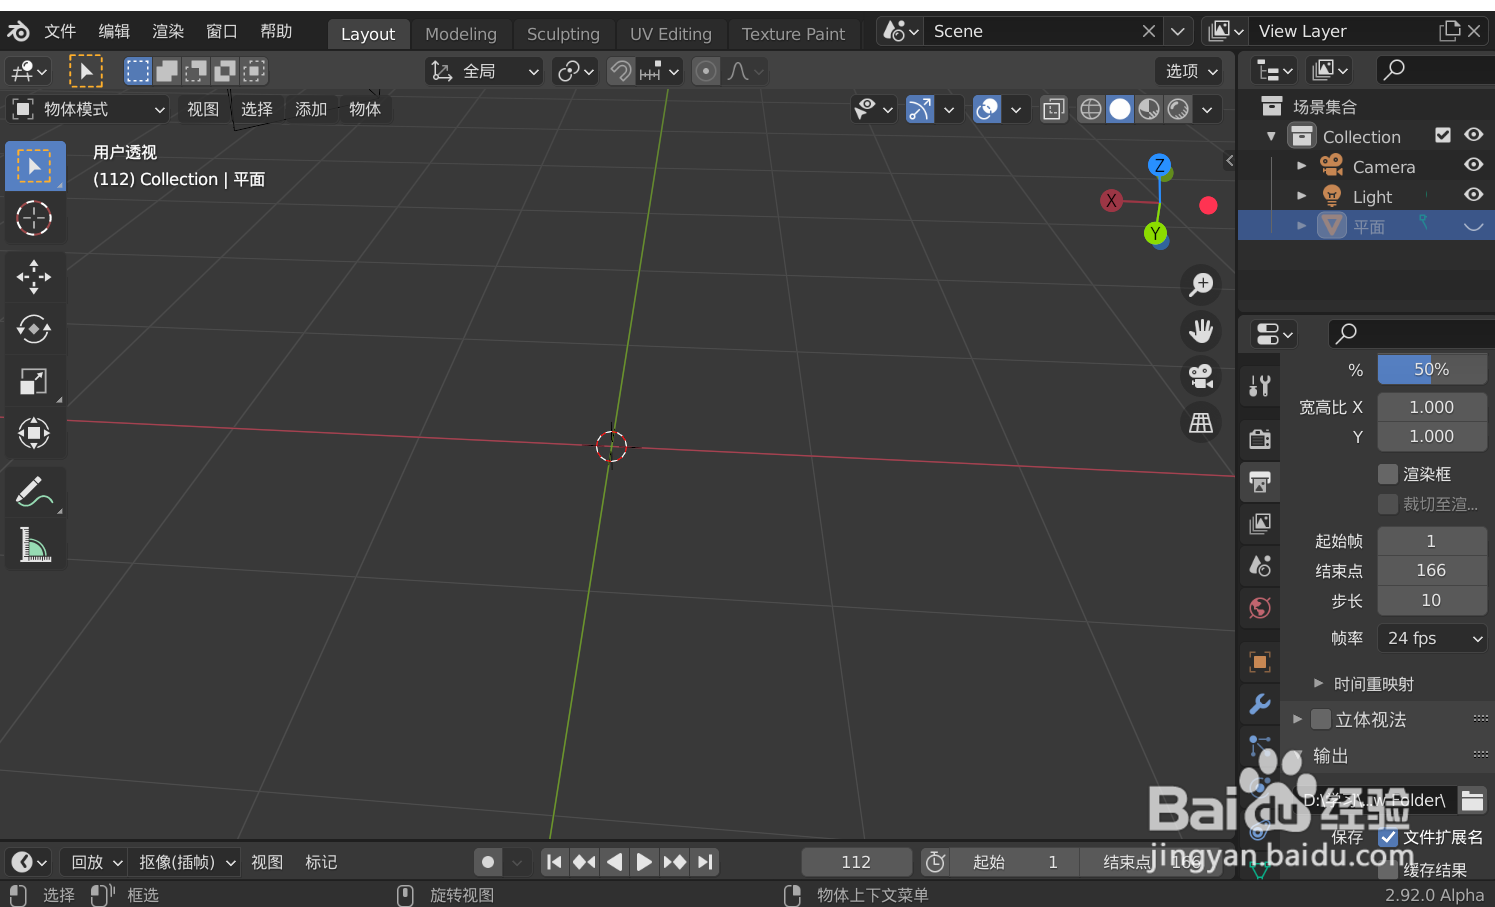The width and height of the screenshot is (1495, 907).
Task: Enable the snapping magnet icon
Action: tap(620, 71)
